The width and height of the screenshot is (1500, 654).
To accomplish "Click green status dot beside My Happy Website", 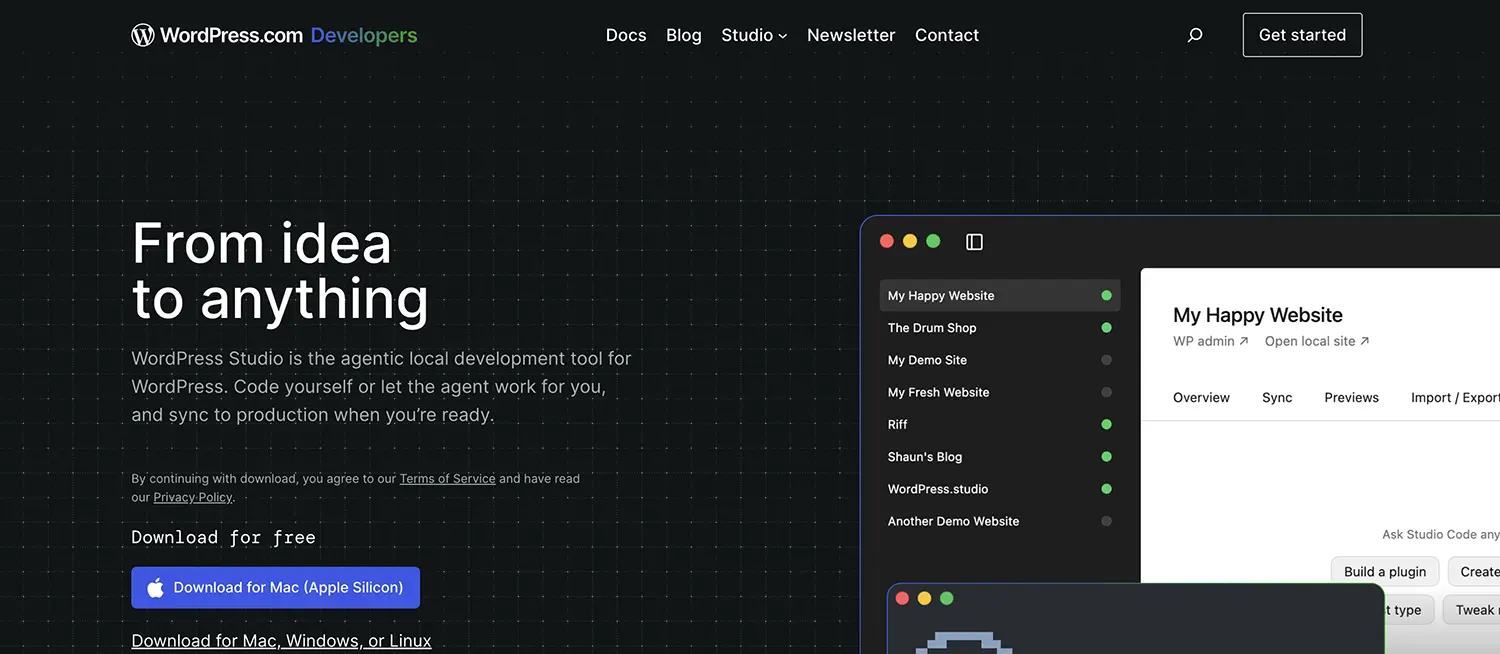I will (x=1106, y=295).
